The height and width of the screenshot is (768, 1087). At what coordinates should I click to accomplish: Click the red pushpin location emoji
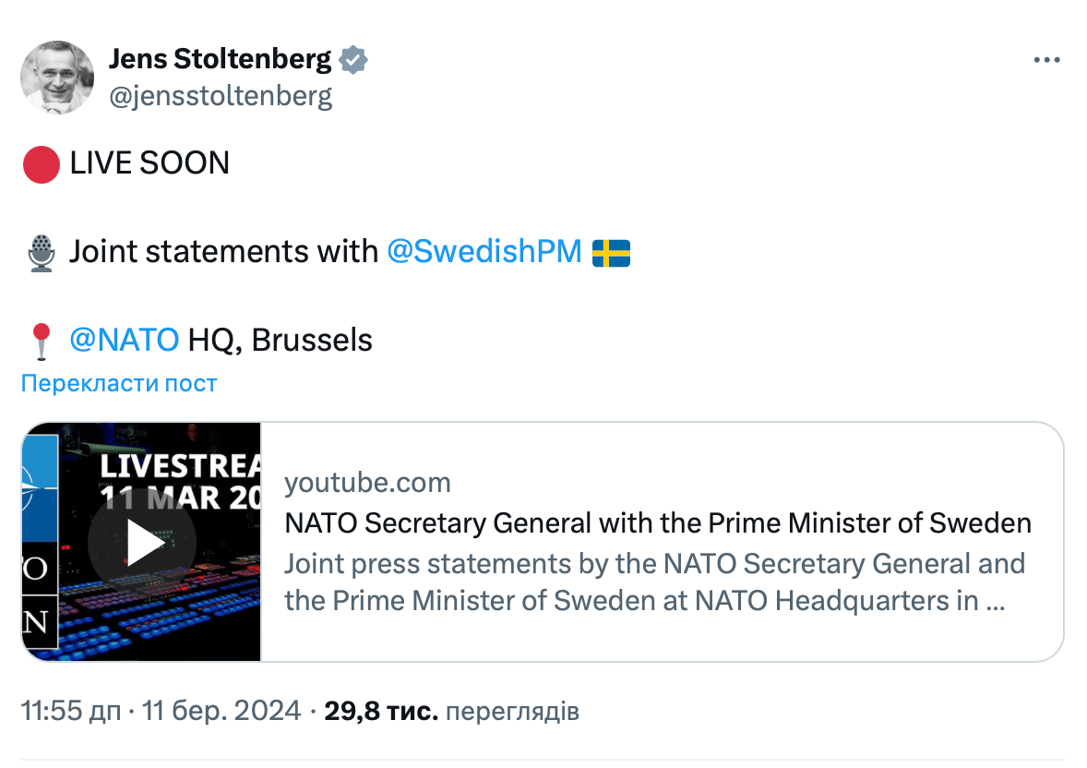41,341
